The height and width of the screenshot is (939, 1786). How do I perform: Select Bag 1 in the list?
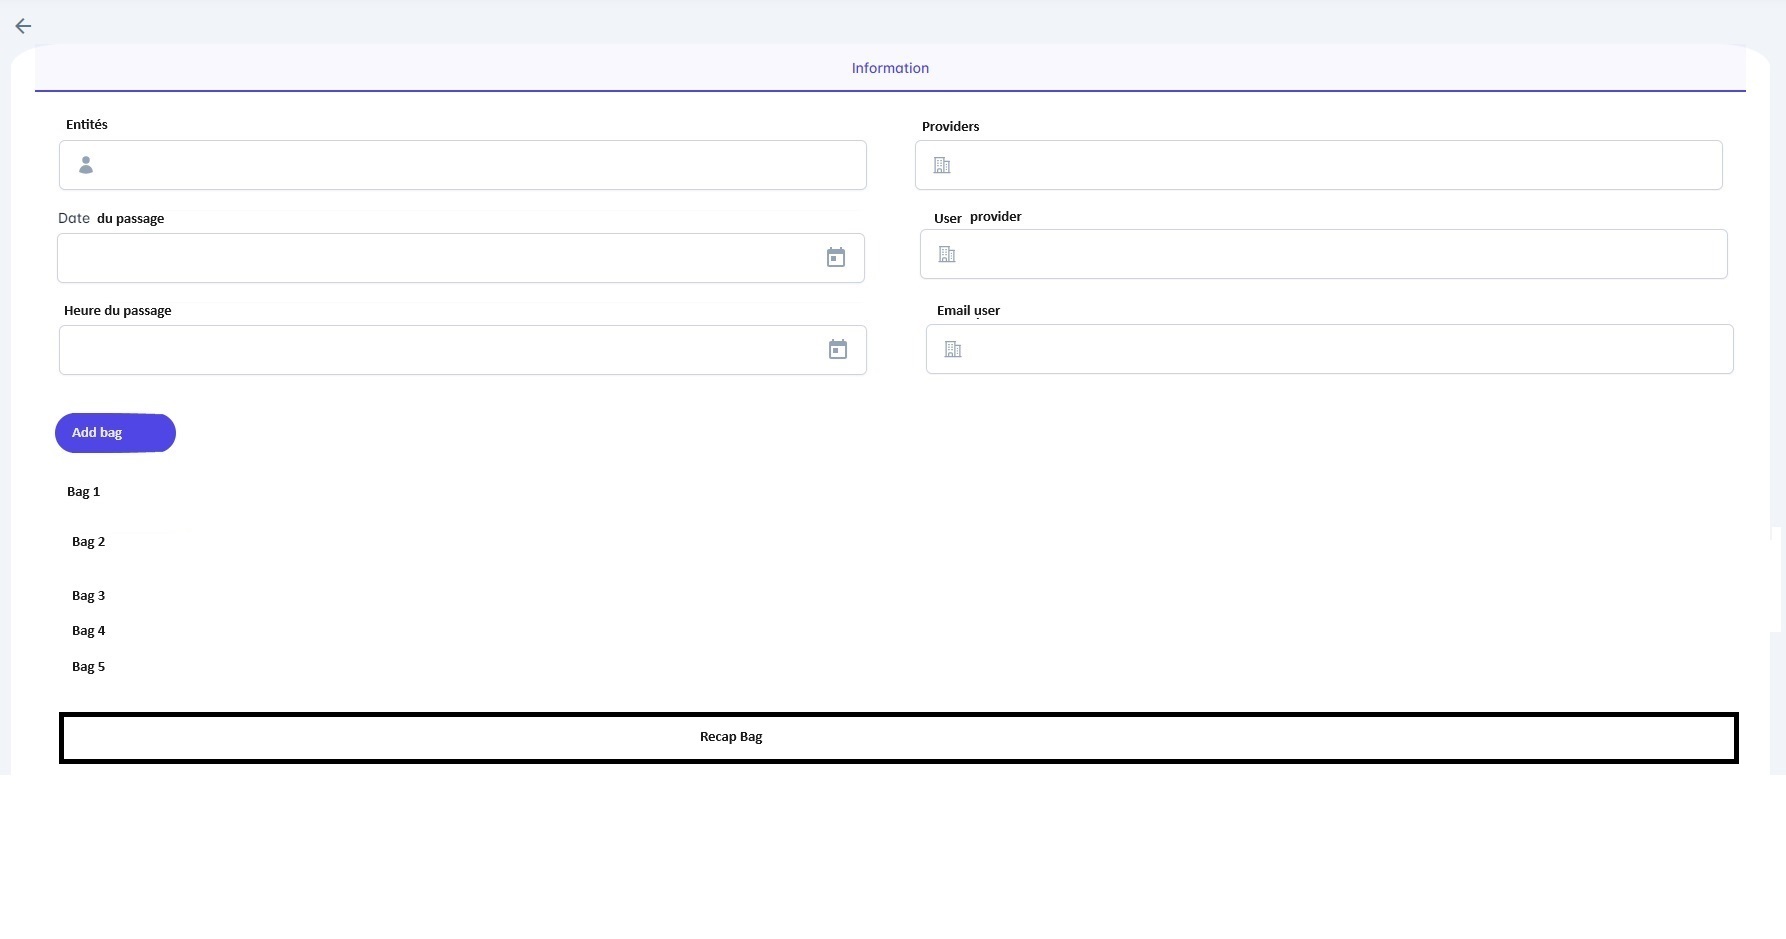(83, 491)
